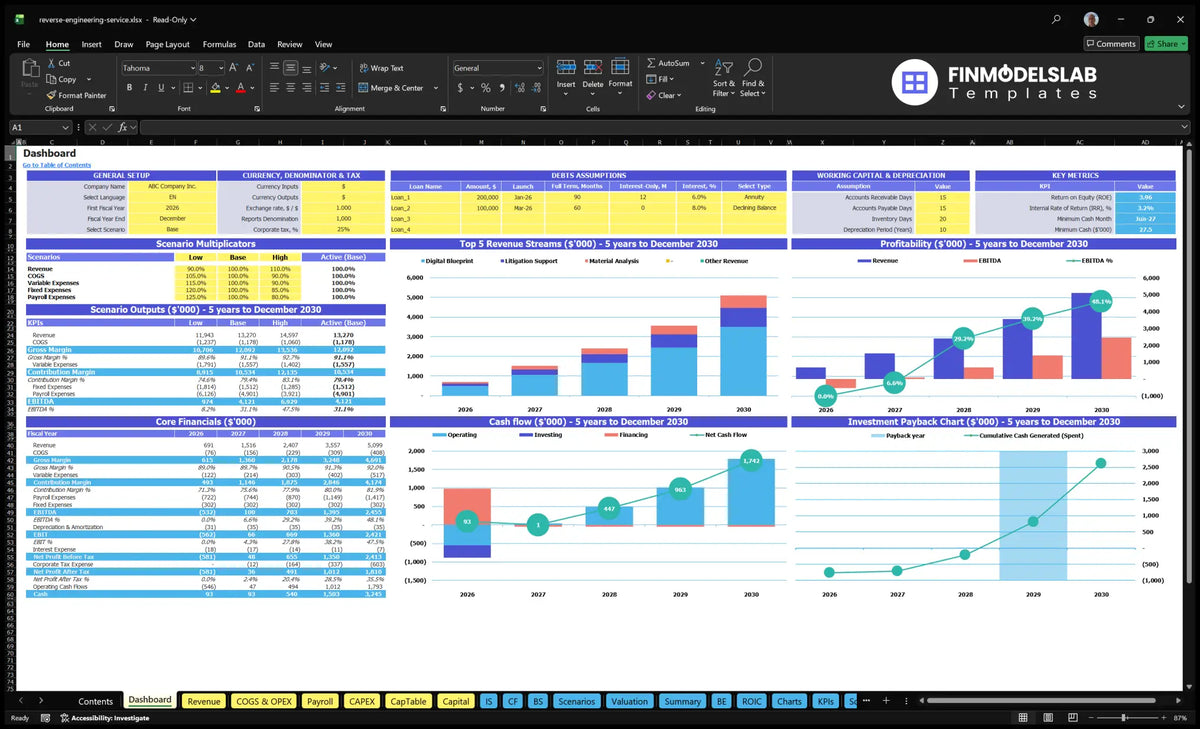Open the Data ribbon tab
Viewport: 1200px width, 729px height.
(256, 44)
